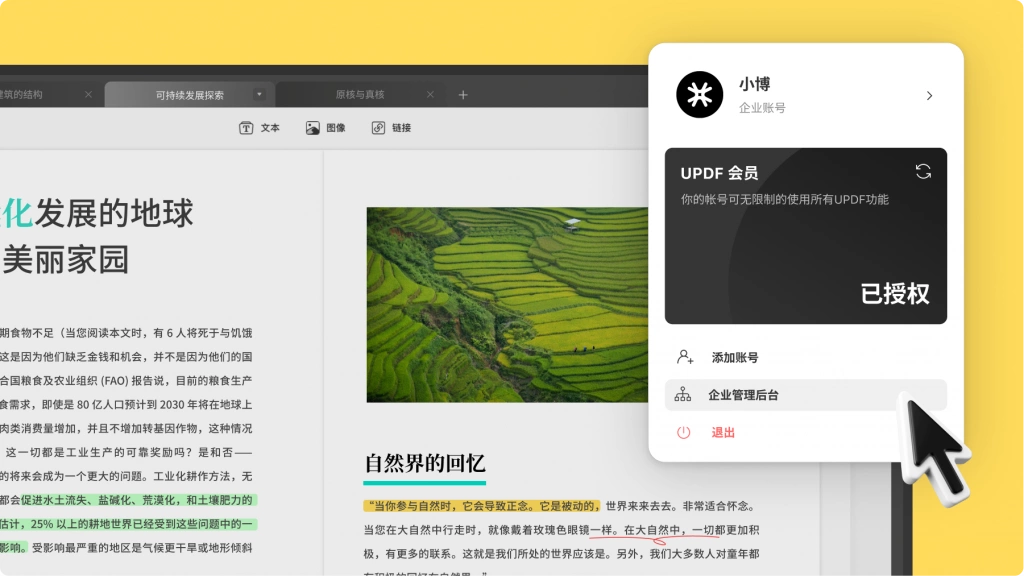Select the 图像 image tool icon

pyautogui.click(x=313, y=128)
